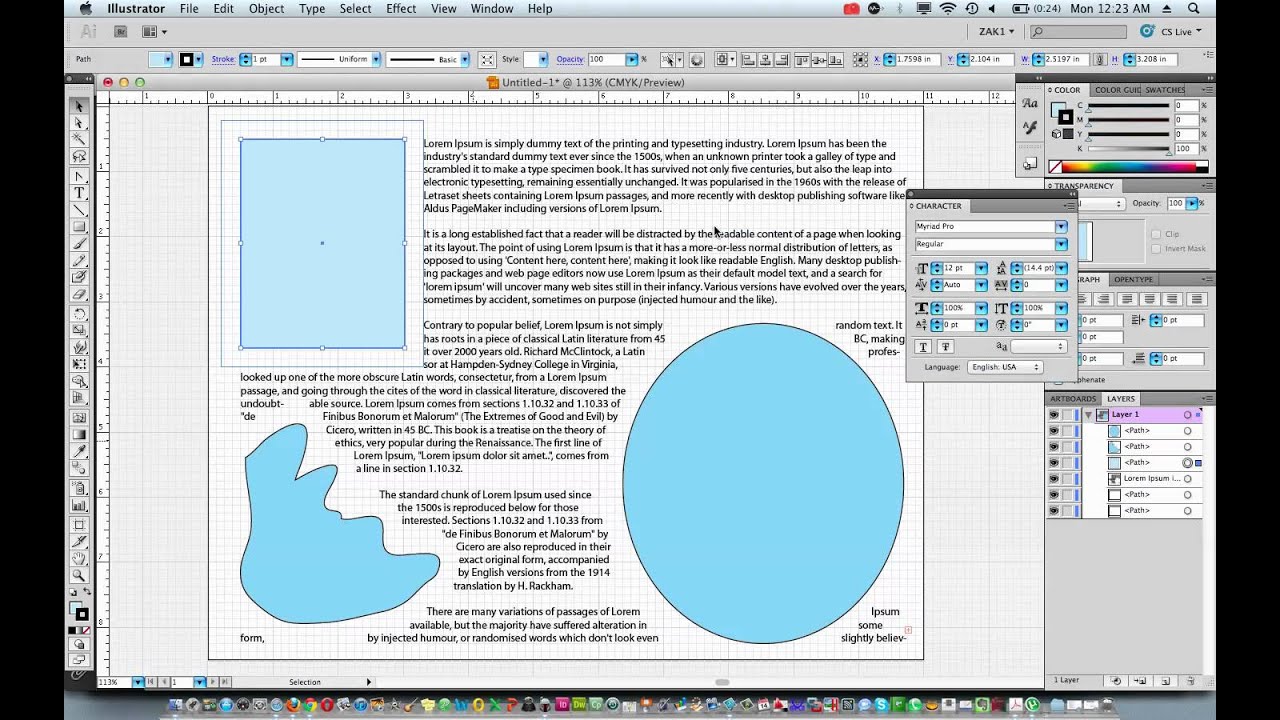Switch to the Artboards tab
This screenshot has height=720, width=1280.
[x=1073, y=399]
